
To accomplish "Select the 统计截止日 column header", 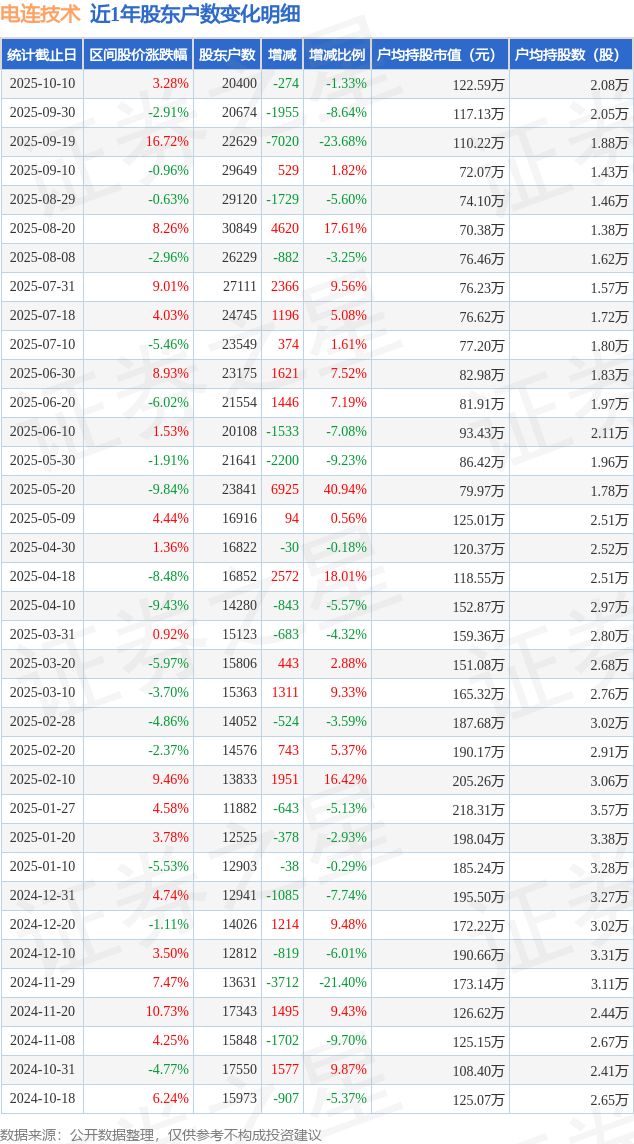I will [x=42, y=55].
